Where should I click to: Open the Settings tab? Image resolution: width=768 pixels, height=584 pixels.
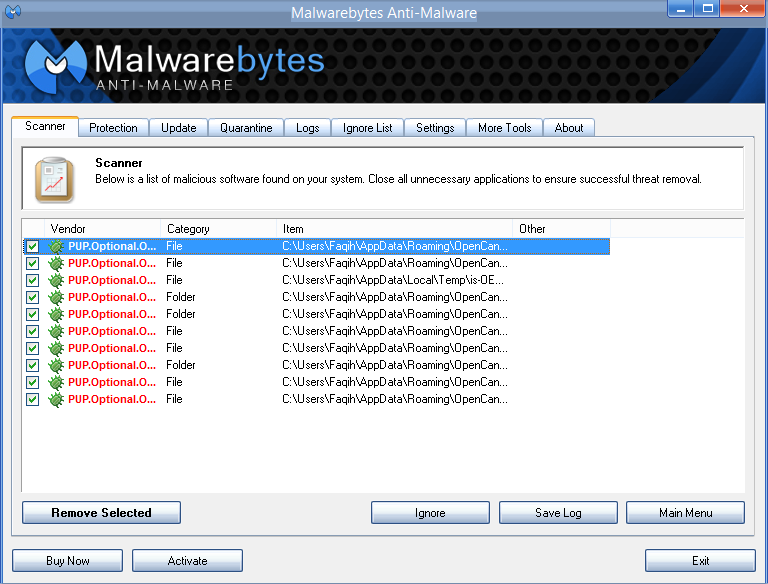pos(435,128)
